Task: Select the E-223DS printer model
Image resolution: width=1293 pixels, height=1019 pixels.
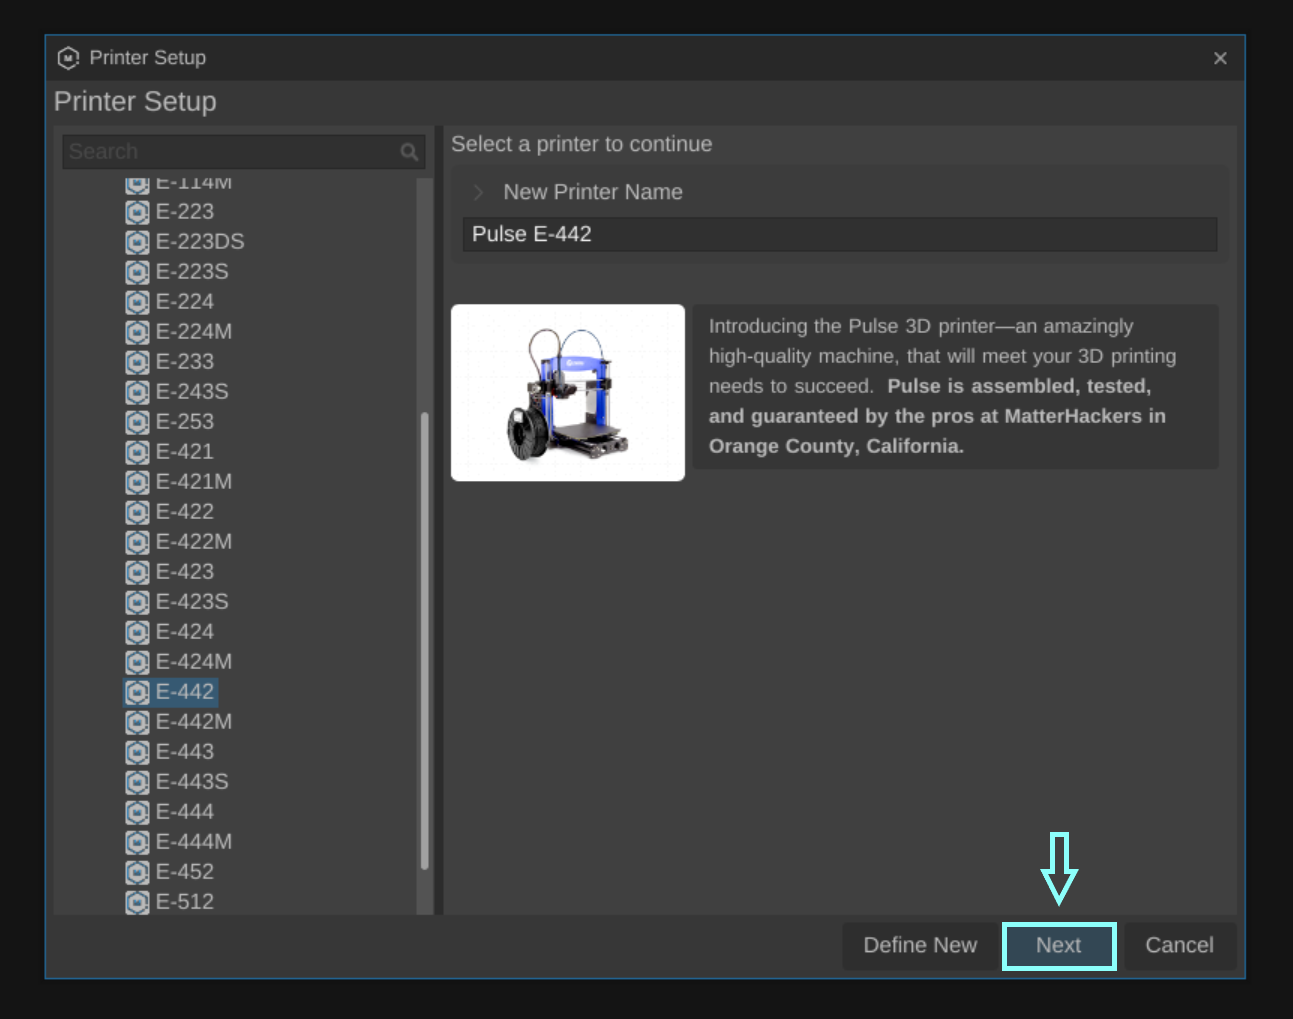Action: (200, 242)
